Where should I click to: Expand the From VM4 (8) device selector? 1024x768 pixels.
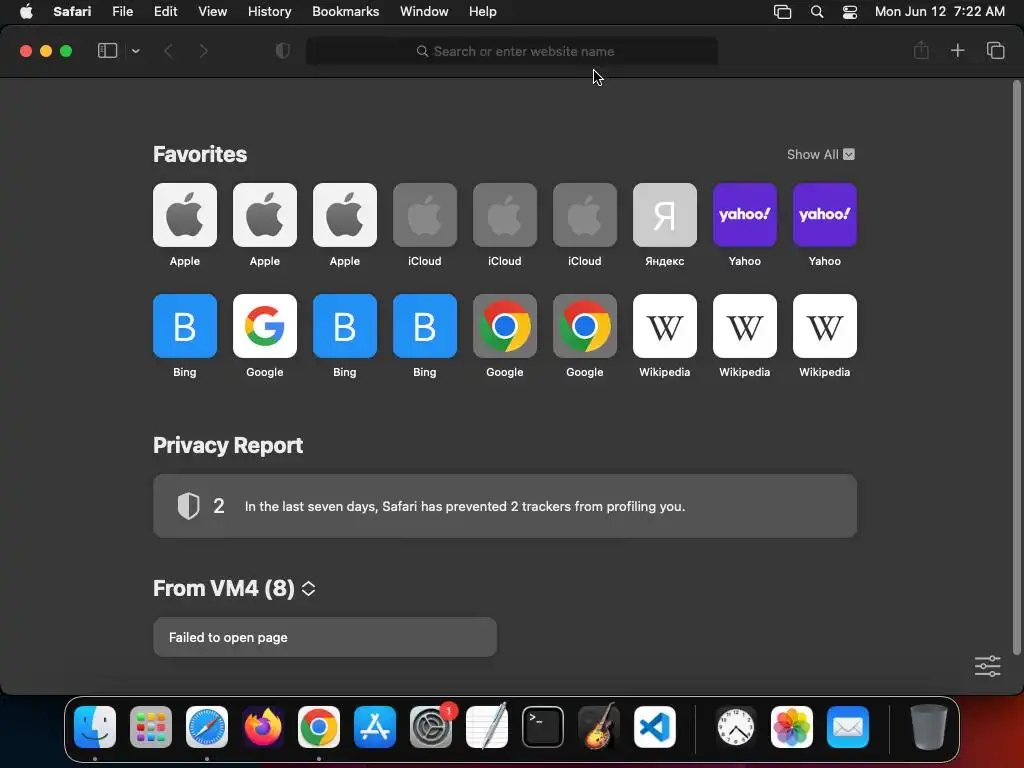[308, 588]
